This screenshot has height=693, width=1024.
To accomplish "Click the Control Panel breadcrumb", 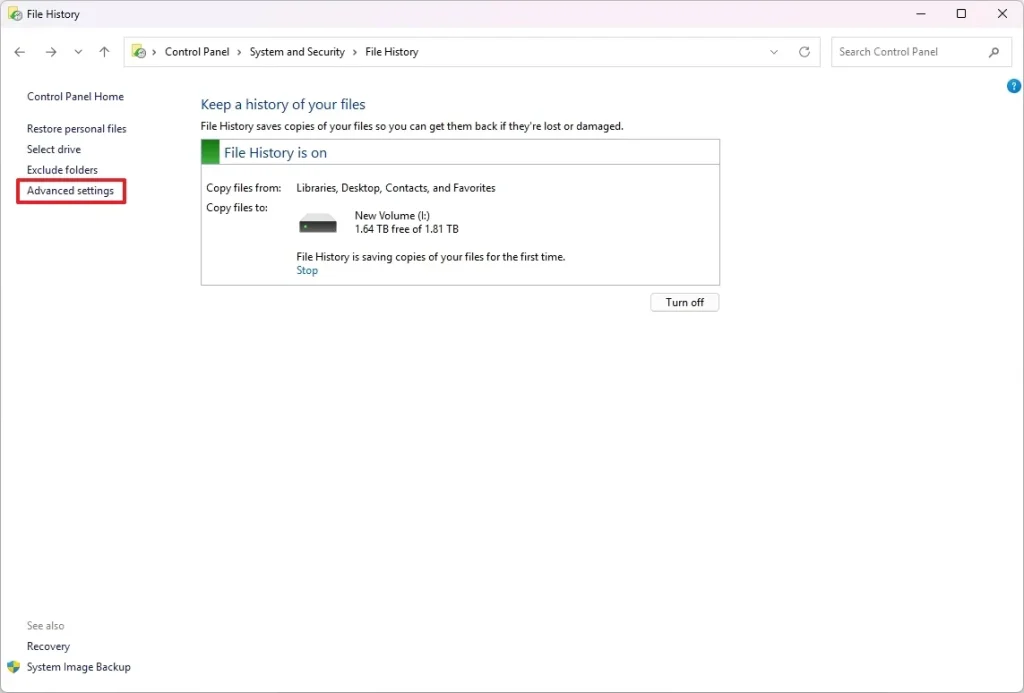I will pyautogui.click(x=196, y=52).
